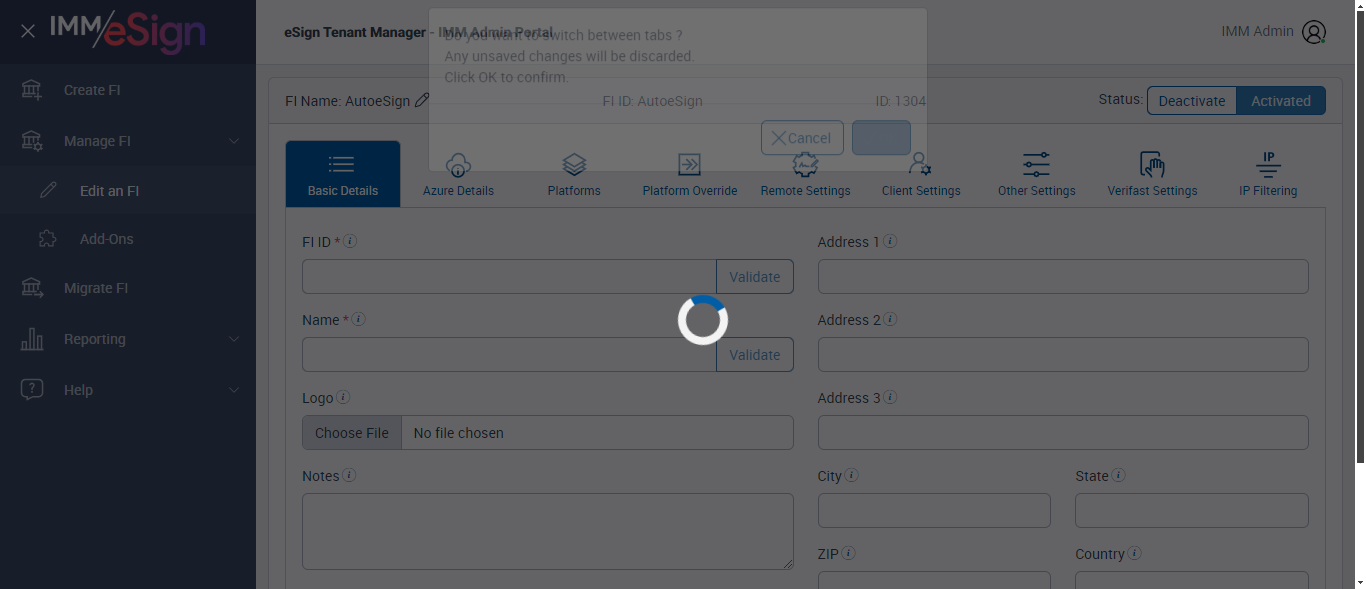Open the IMM Admin user profile icon
Viewport: 1366px width, 589px height.
1314,32
